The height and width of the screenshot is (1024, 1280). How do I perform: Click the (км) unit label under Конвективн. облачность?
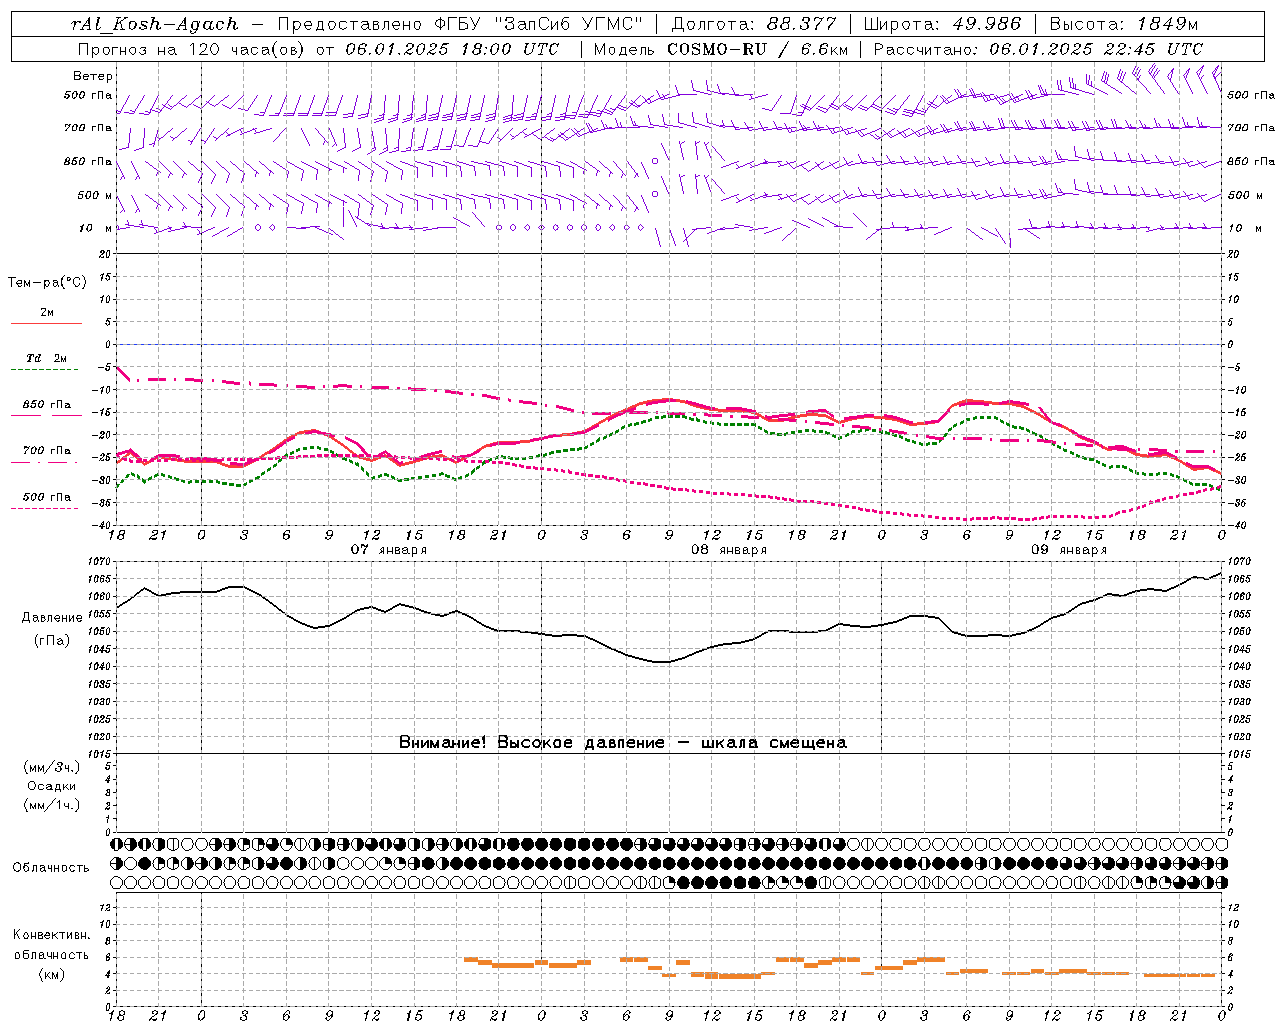52,974
